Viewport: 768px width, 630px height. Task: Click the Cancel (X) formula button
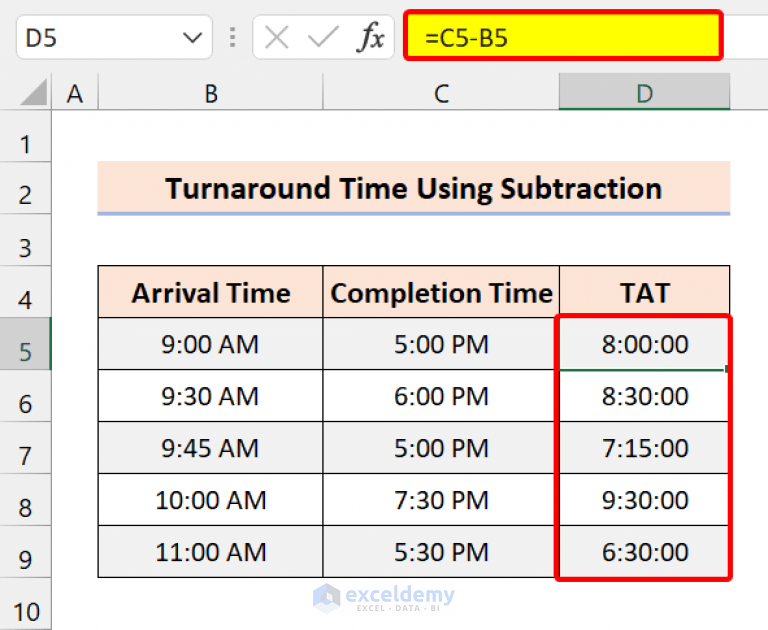[276, 38]
